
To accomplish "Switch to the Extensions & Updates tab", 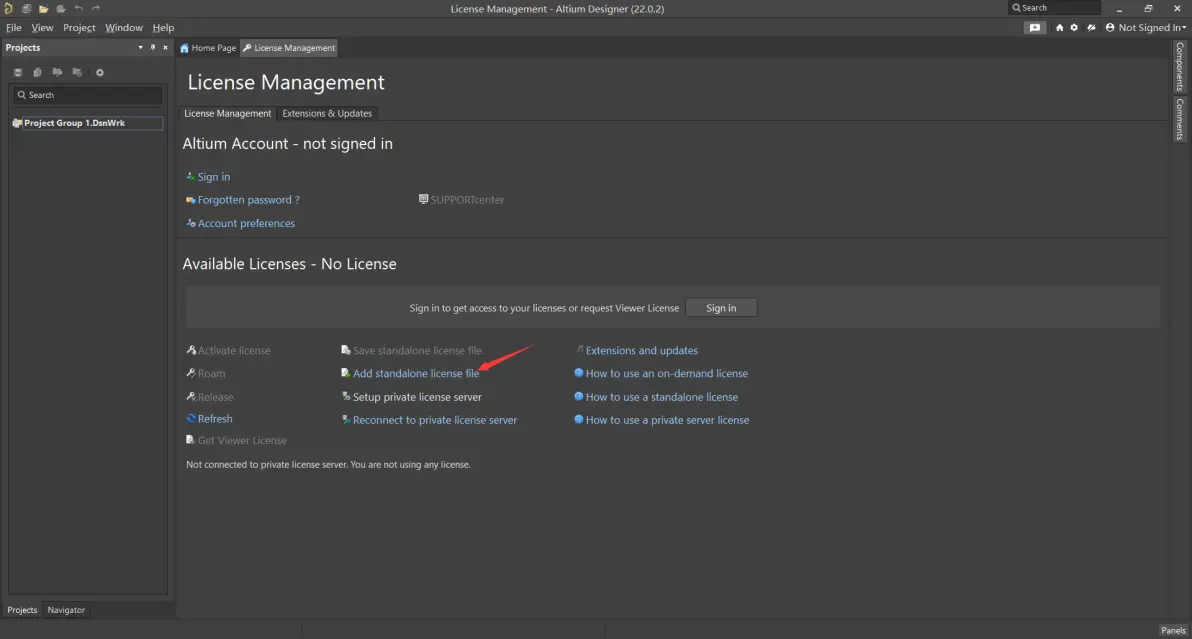I will tap(327, 113).
